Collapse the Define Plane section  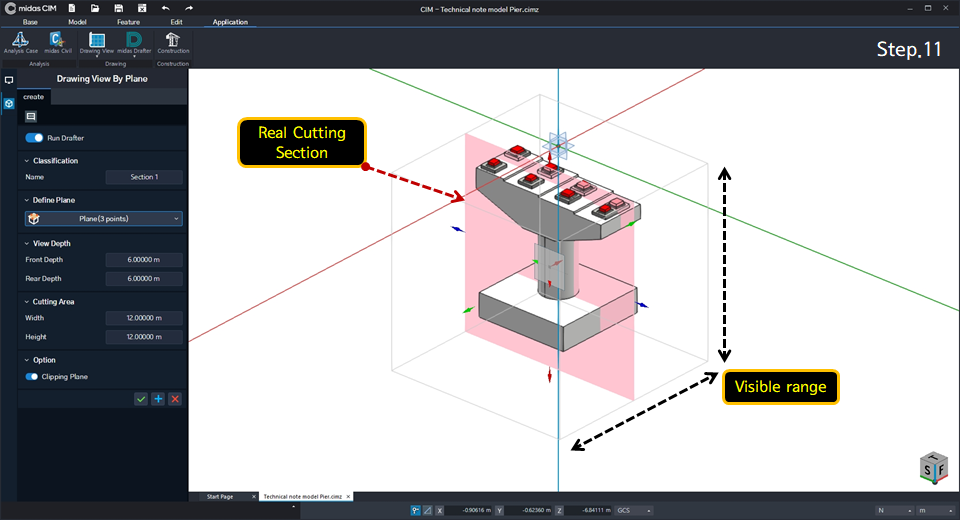point(26,200)
